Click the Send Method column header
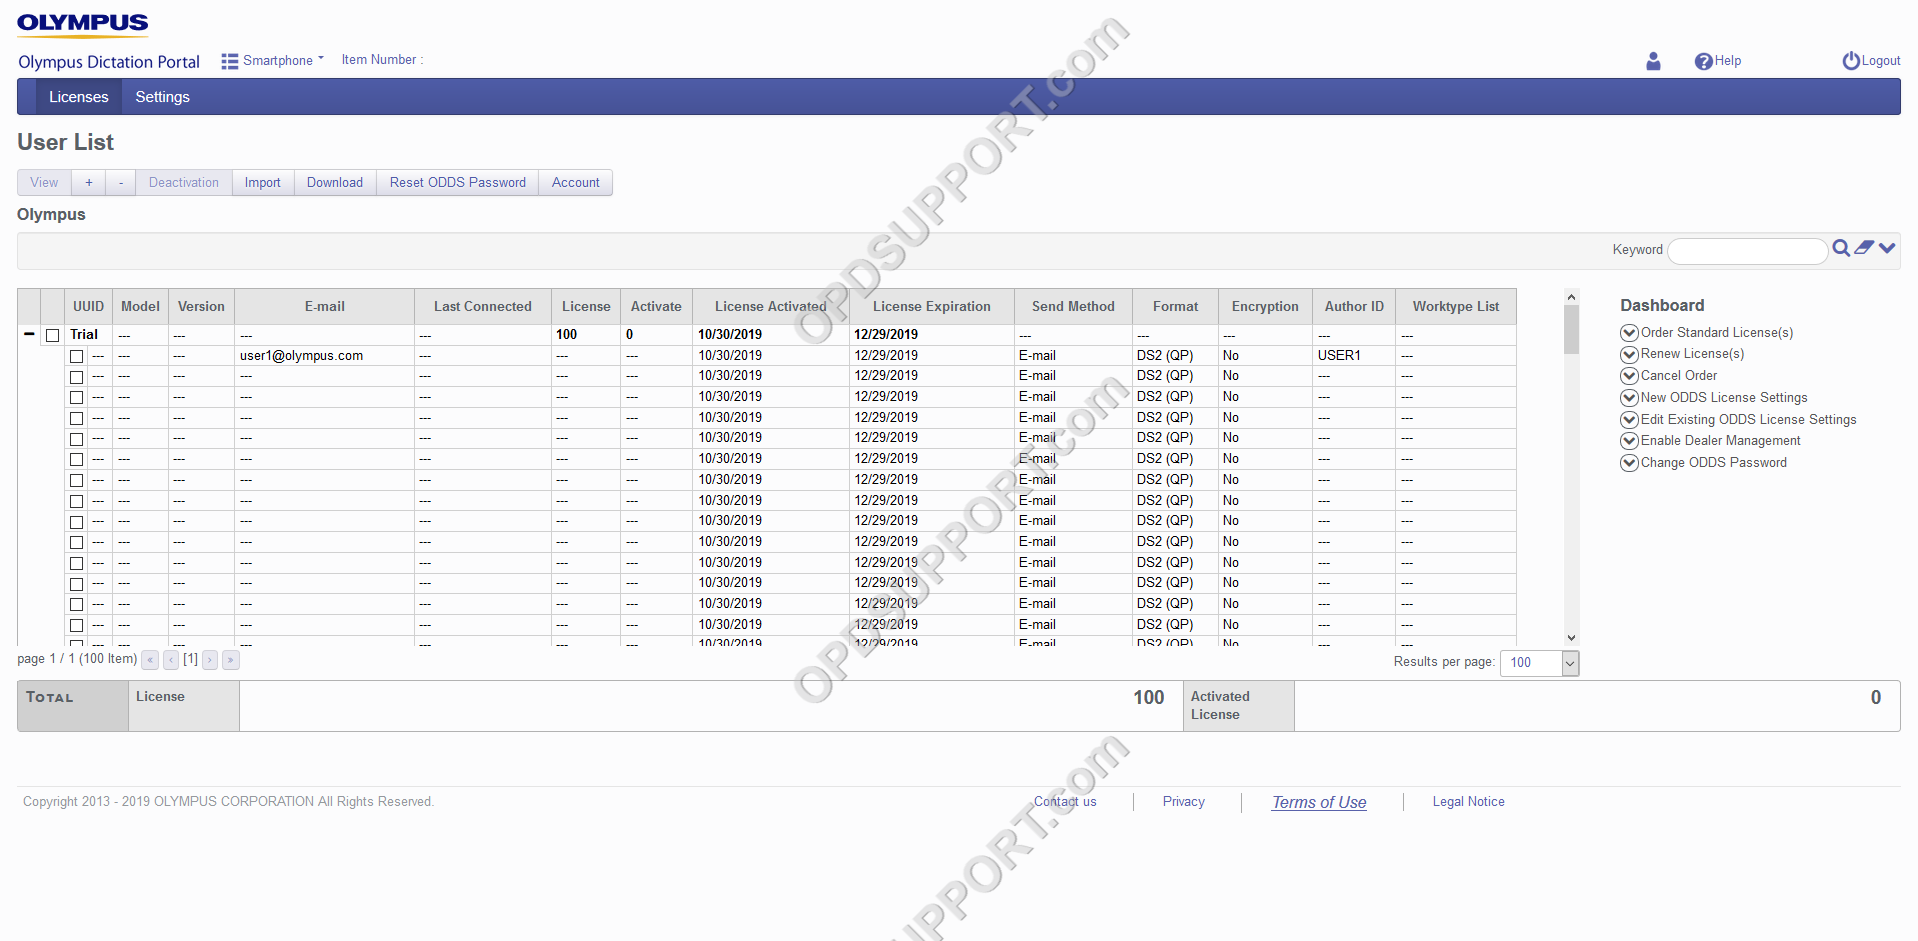1918x941 pixels. (x=1073, y=307)
